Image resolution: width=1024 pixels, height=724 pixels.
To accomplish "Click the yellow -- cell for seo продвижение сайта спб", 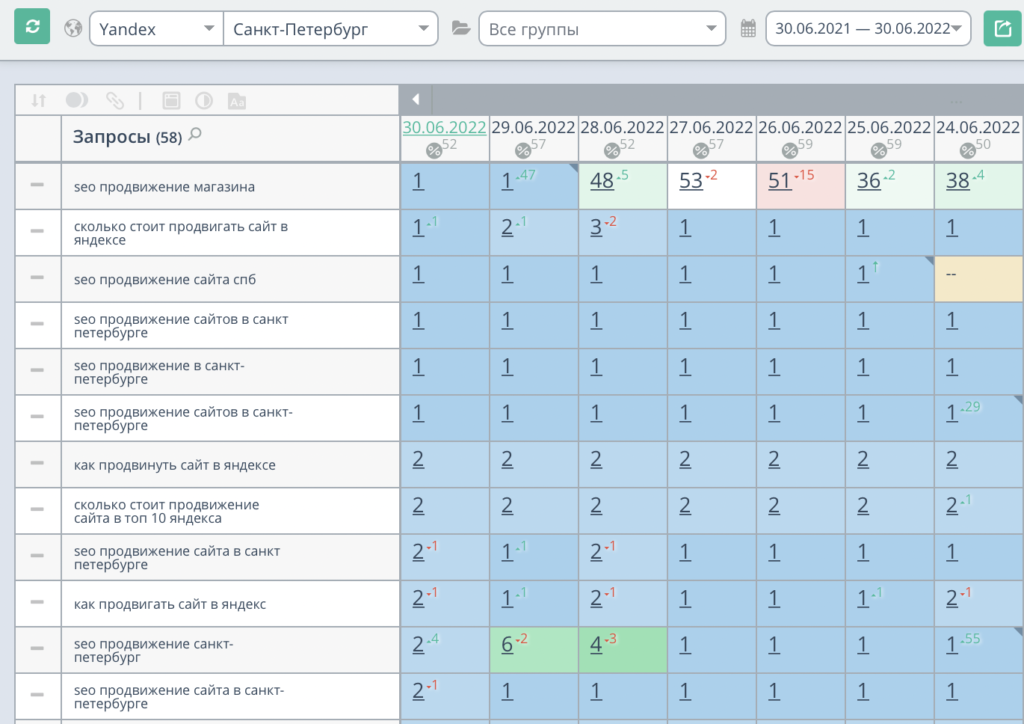I will click(x=979, y=279).
